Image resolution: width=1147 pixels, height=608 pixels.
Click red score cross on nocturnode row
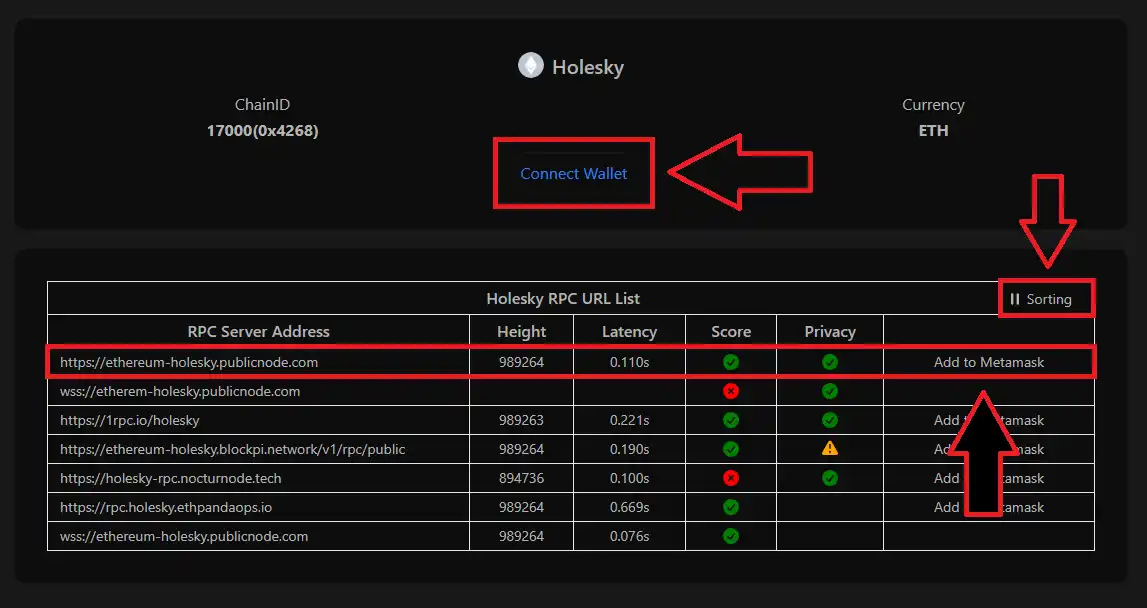point(731,478)
